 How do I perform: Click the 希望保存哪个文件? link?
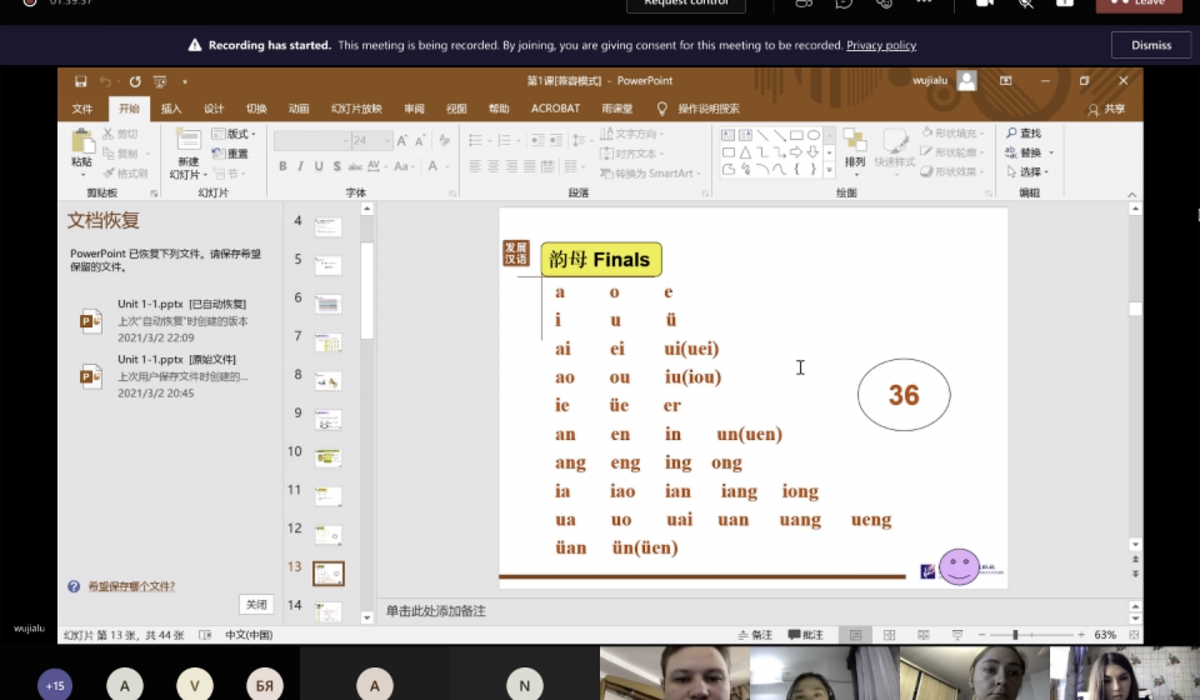(x=131, y=587)
